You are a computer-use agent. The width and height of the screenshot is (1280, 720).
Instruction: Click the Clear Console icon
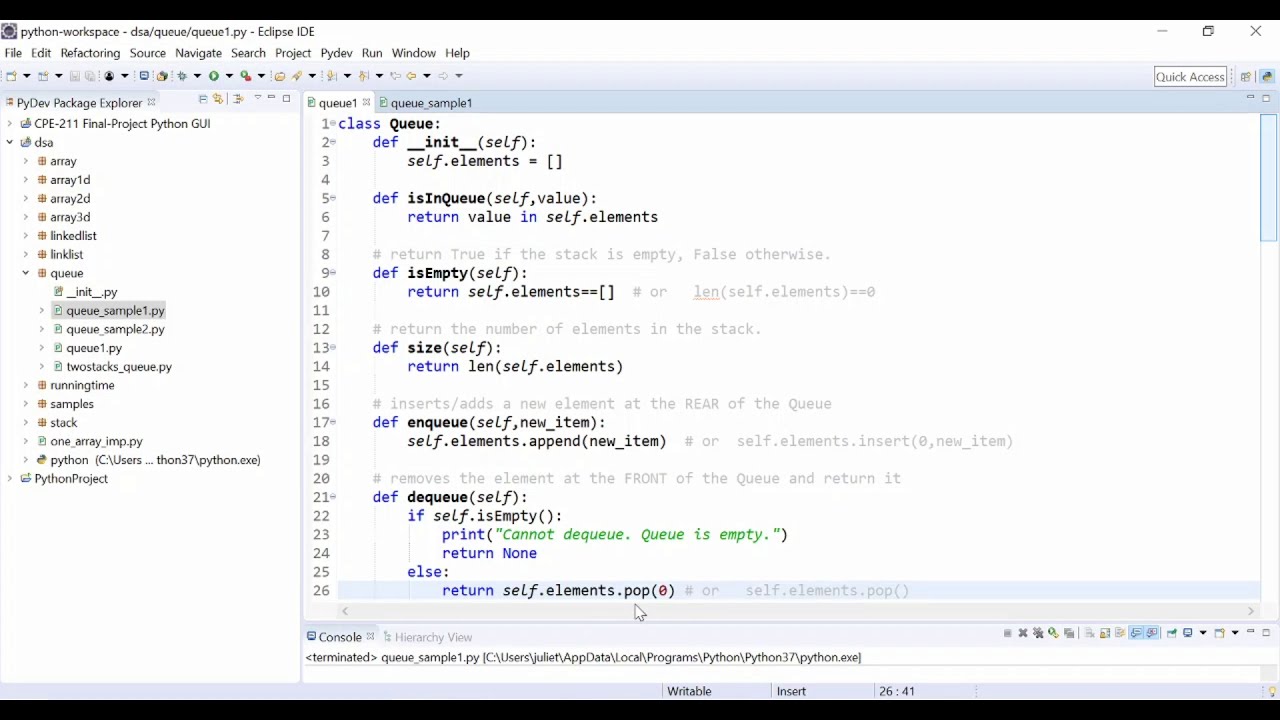pos(1089,633)
